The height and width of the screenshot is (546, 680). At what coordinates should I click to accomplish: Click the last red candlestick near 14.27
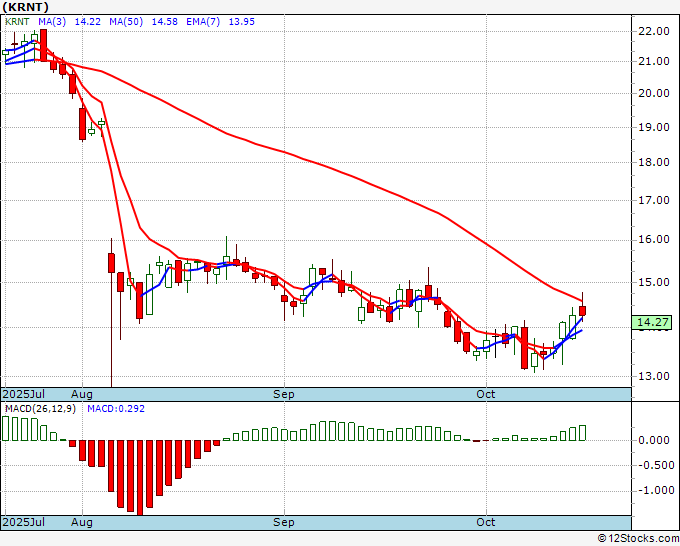[582, 311]
